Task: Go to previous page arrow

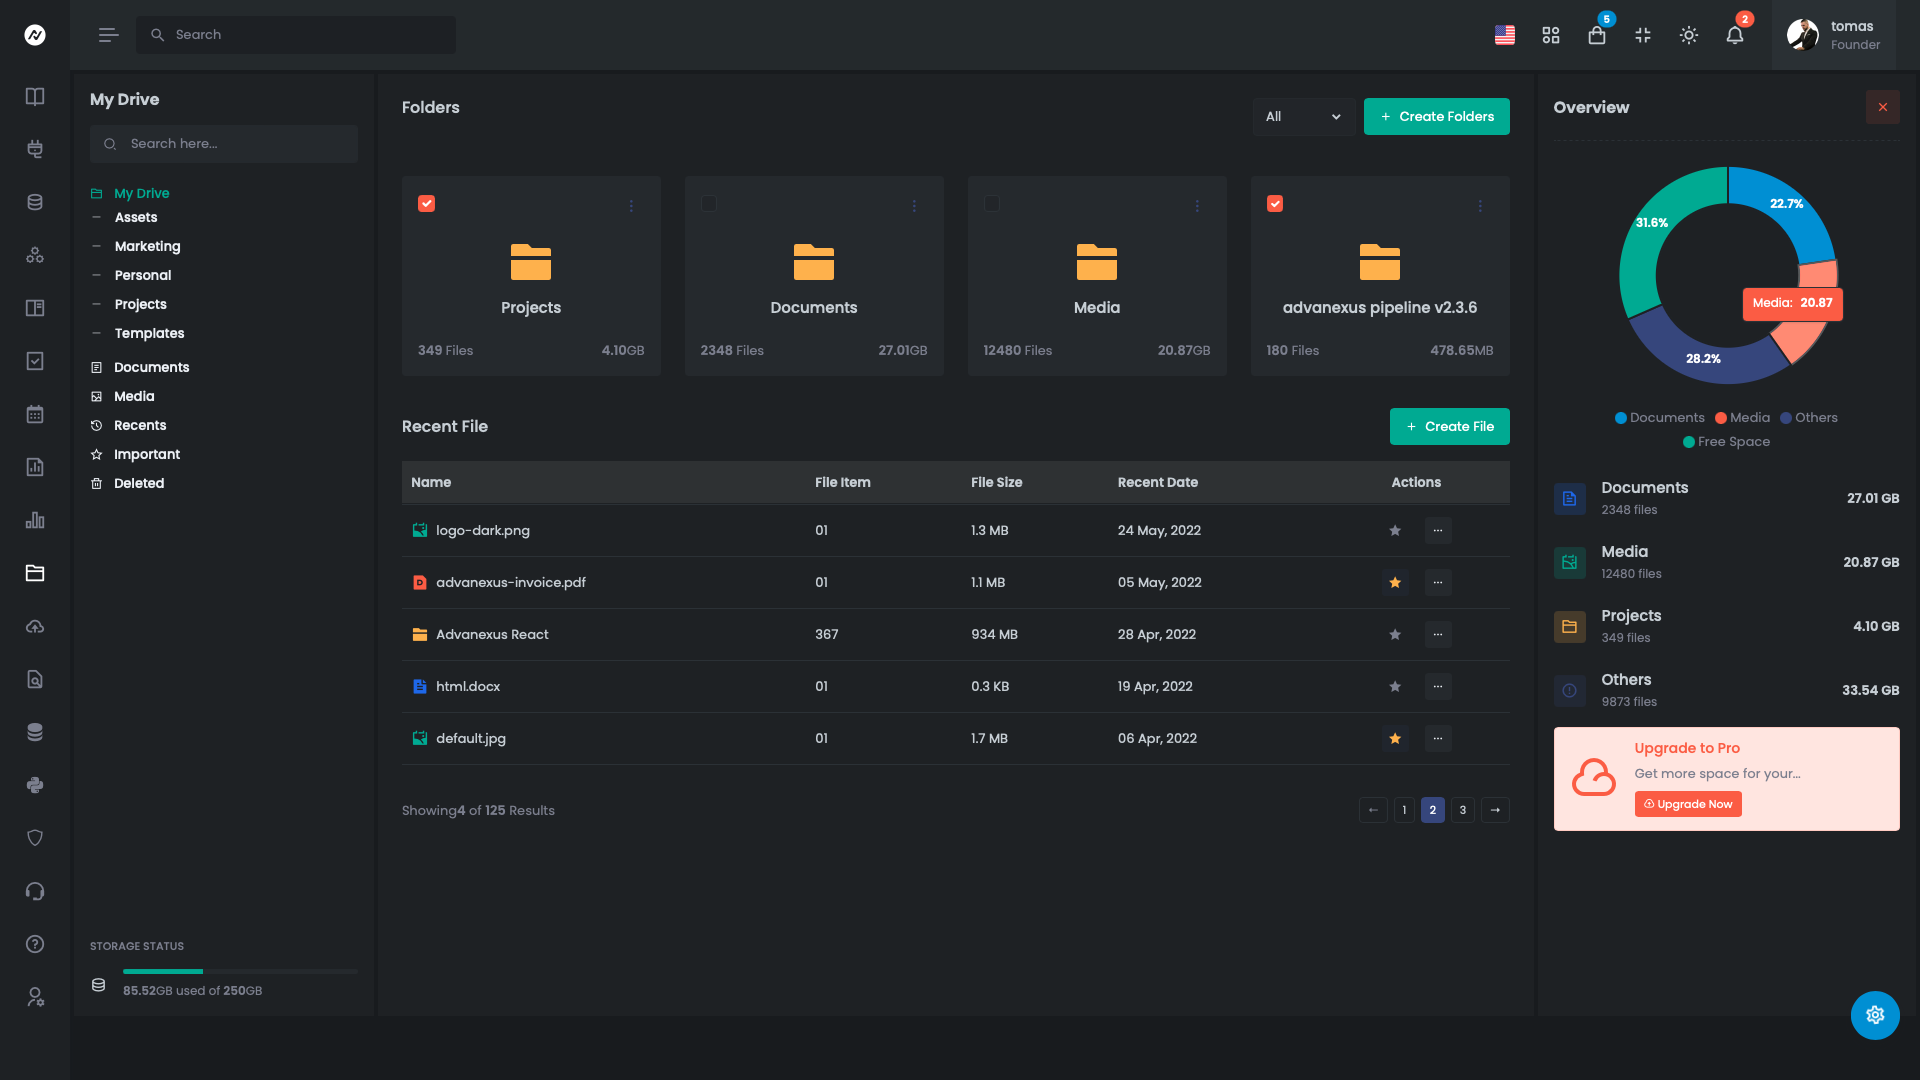Action: coord(1373,810)
